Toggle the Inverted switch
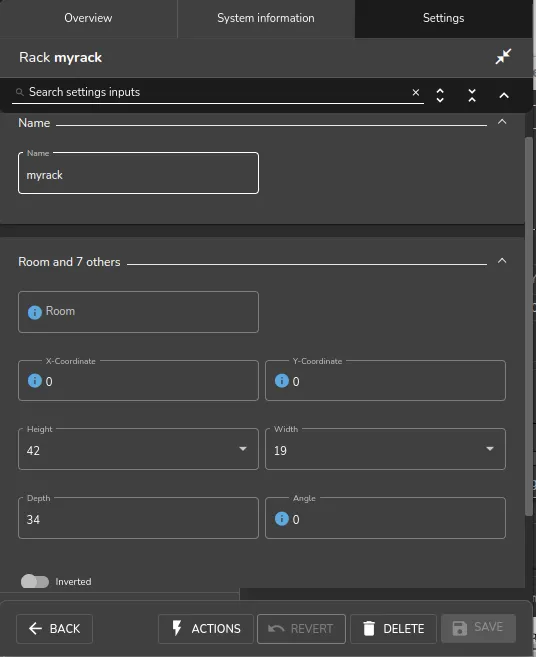 pyautogui.click(x=35, y=582)
